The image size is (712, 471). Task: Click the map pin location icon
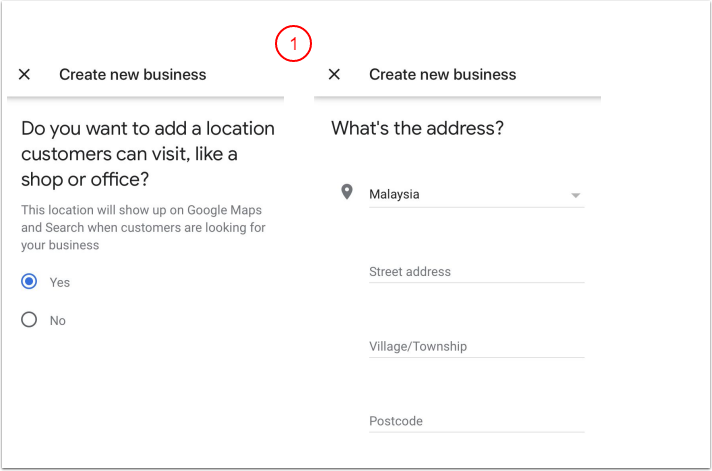coord(347,192)
